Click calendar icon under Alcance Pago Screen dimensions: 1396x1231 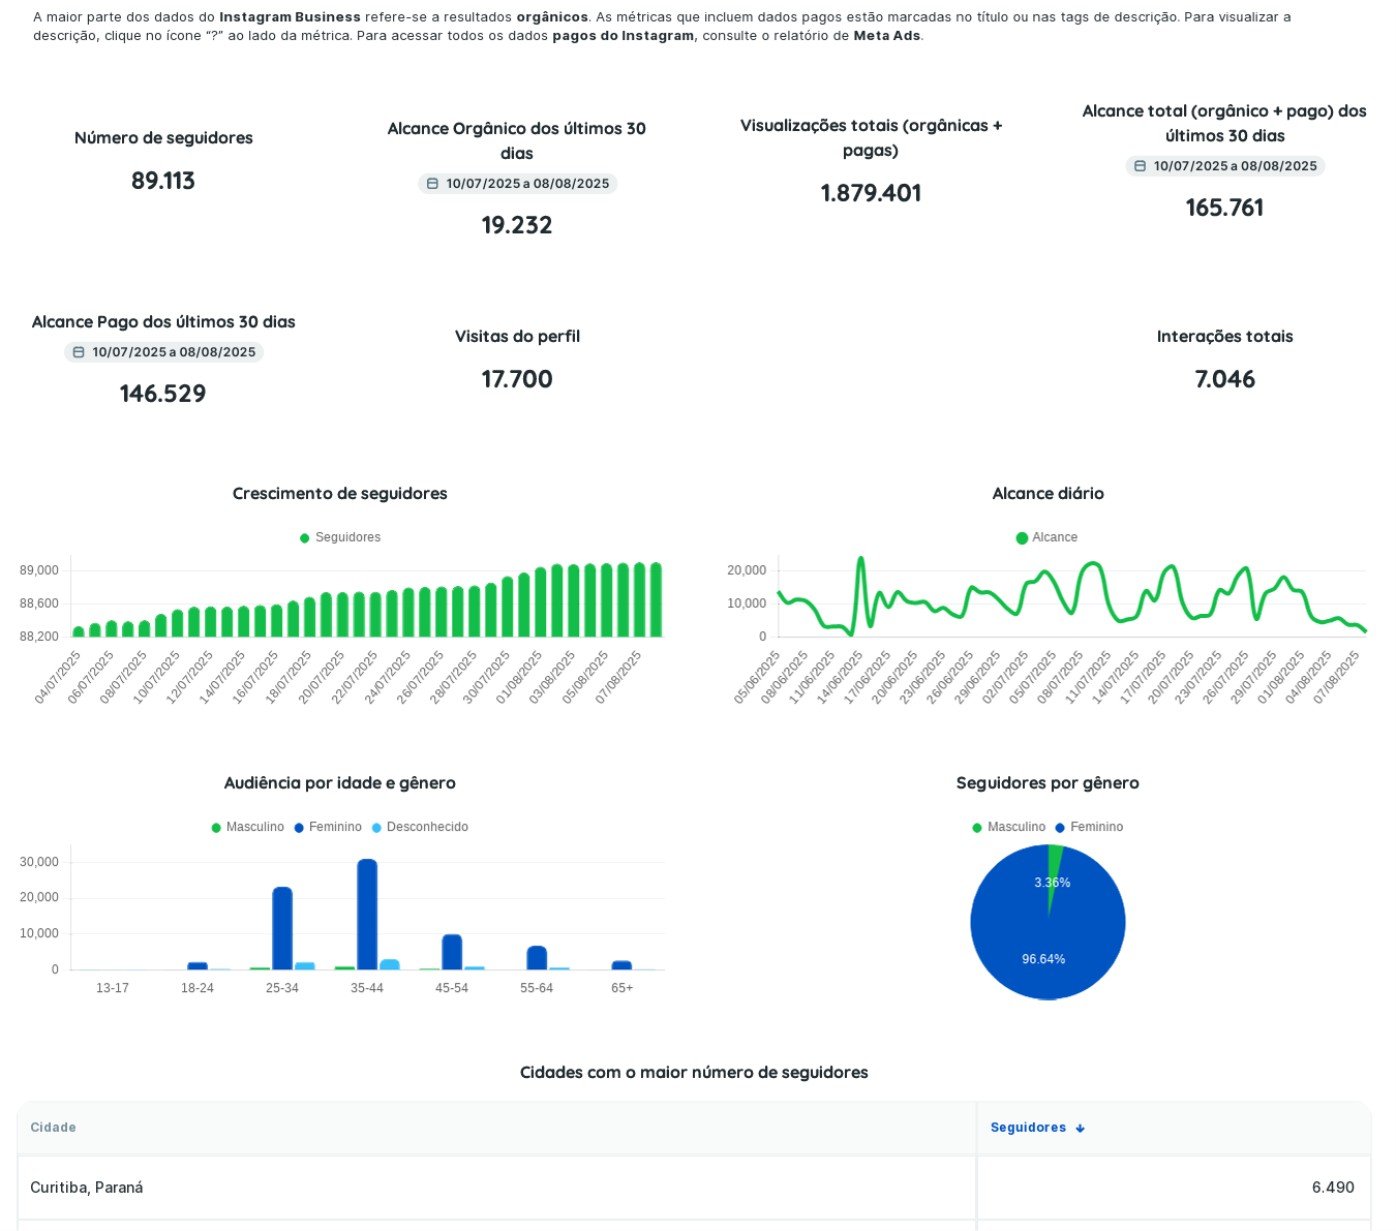coord(78,352)
